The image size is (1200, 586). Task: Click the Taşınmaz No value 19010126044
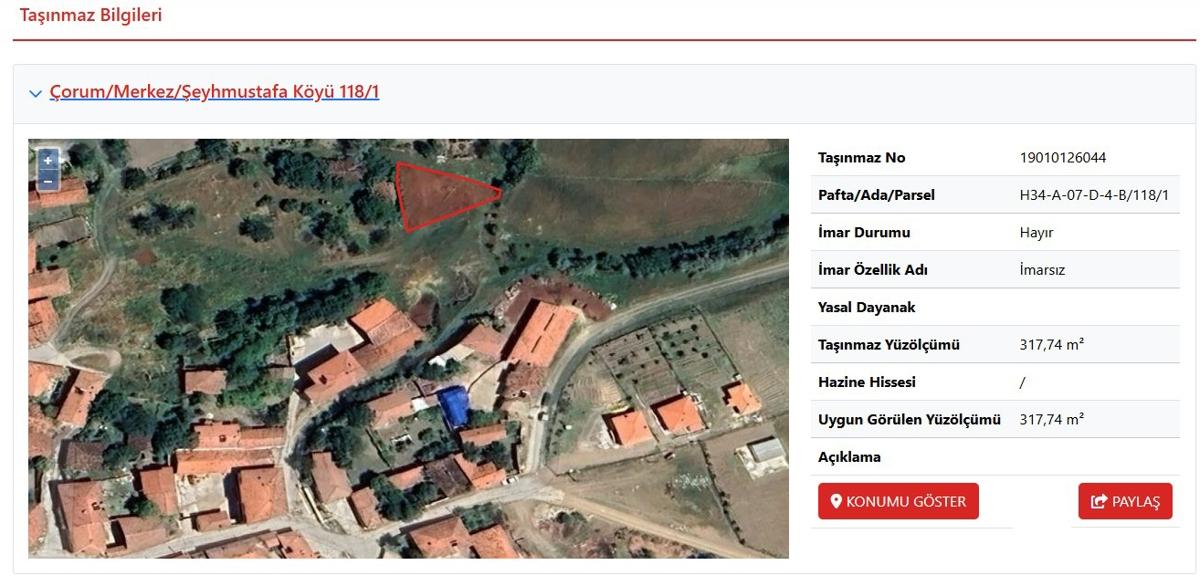[1062, 158]
